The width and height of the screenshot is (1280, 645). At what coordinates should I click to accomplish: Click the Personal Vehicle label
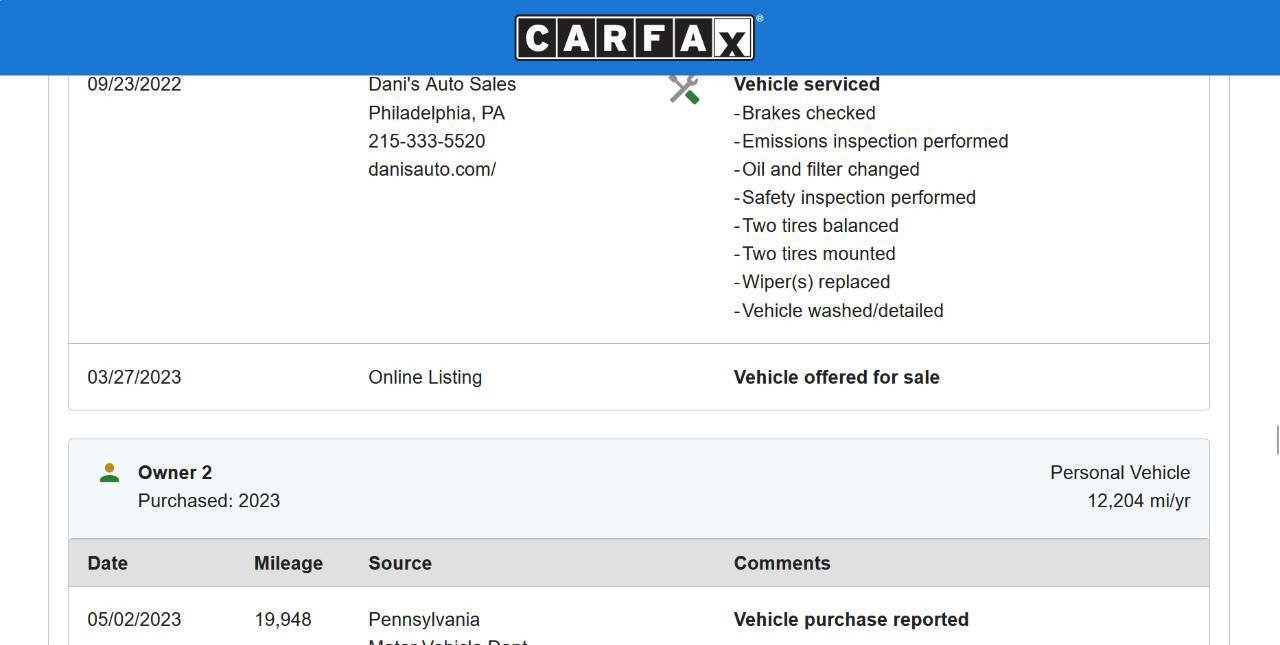coord(1120,472)
